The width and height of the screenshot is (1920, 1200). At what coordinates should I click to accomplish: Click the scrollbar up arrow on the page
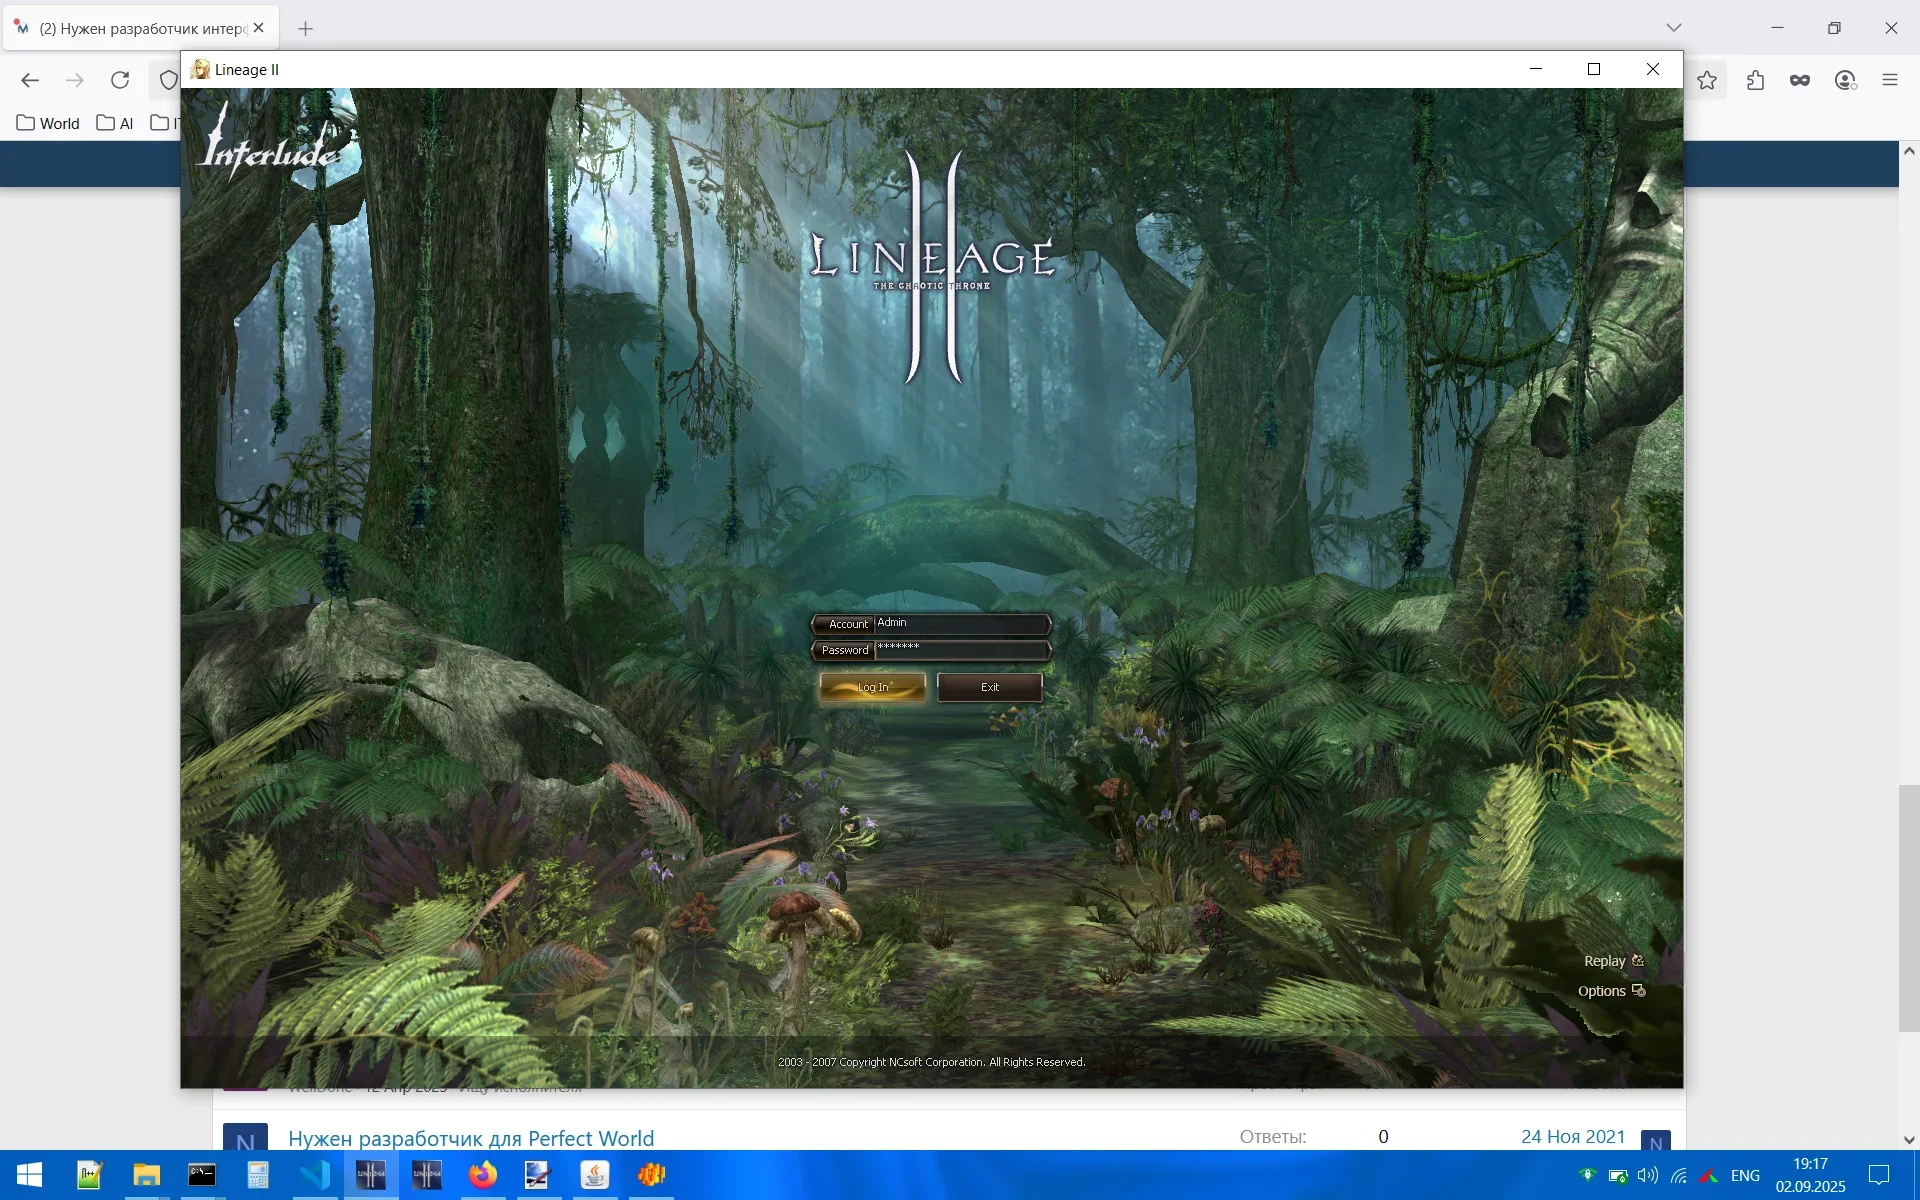click(1909, 151)
